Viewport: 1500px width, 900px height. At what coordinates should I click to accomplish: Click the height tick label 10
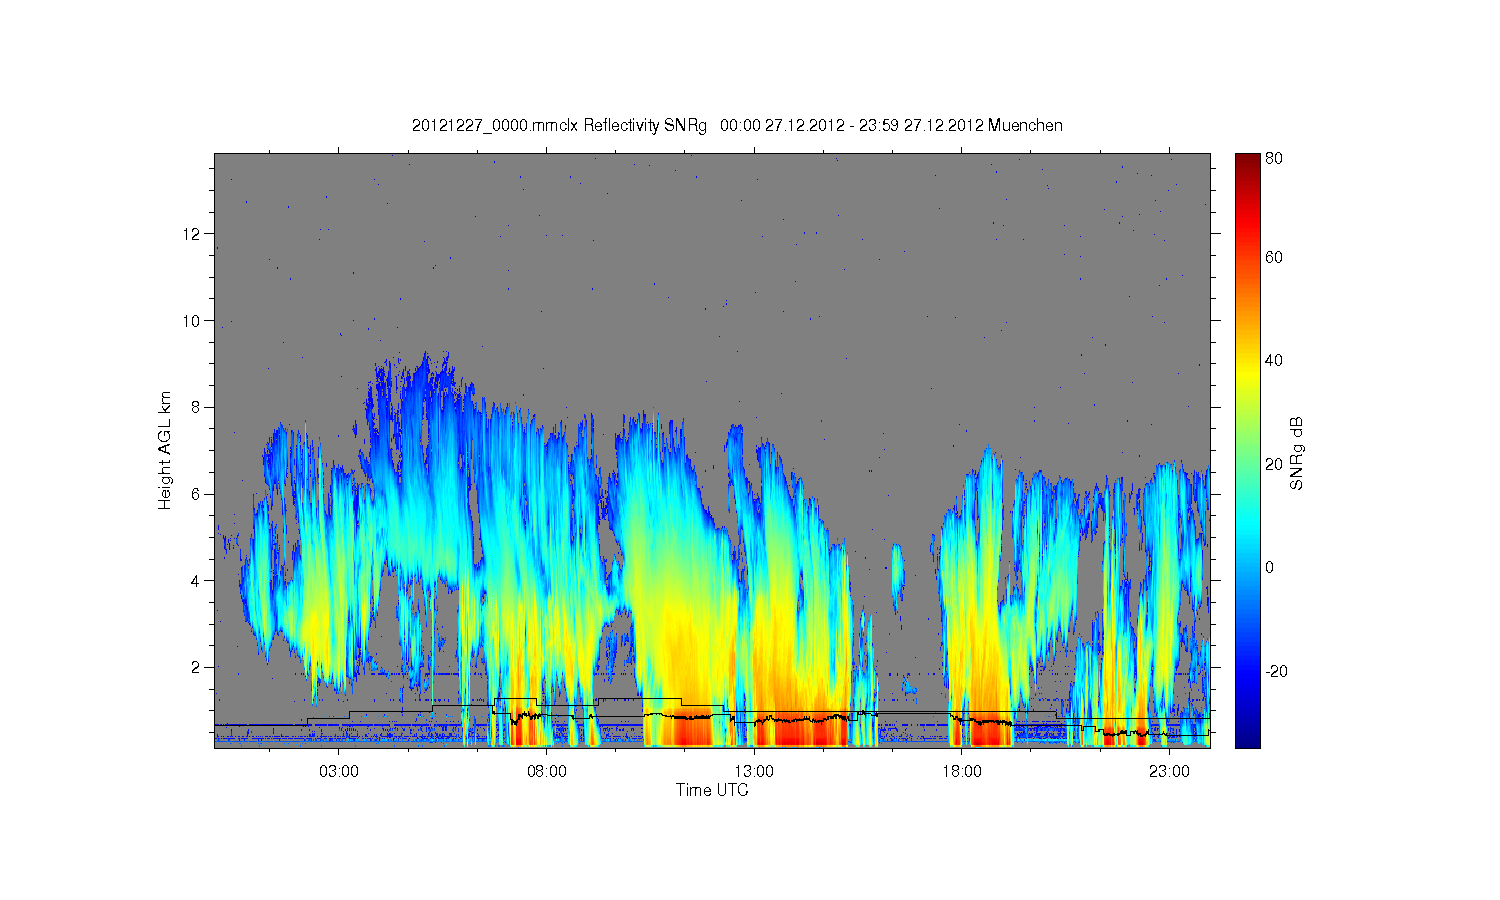coord(193,321)
